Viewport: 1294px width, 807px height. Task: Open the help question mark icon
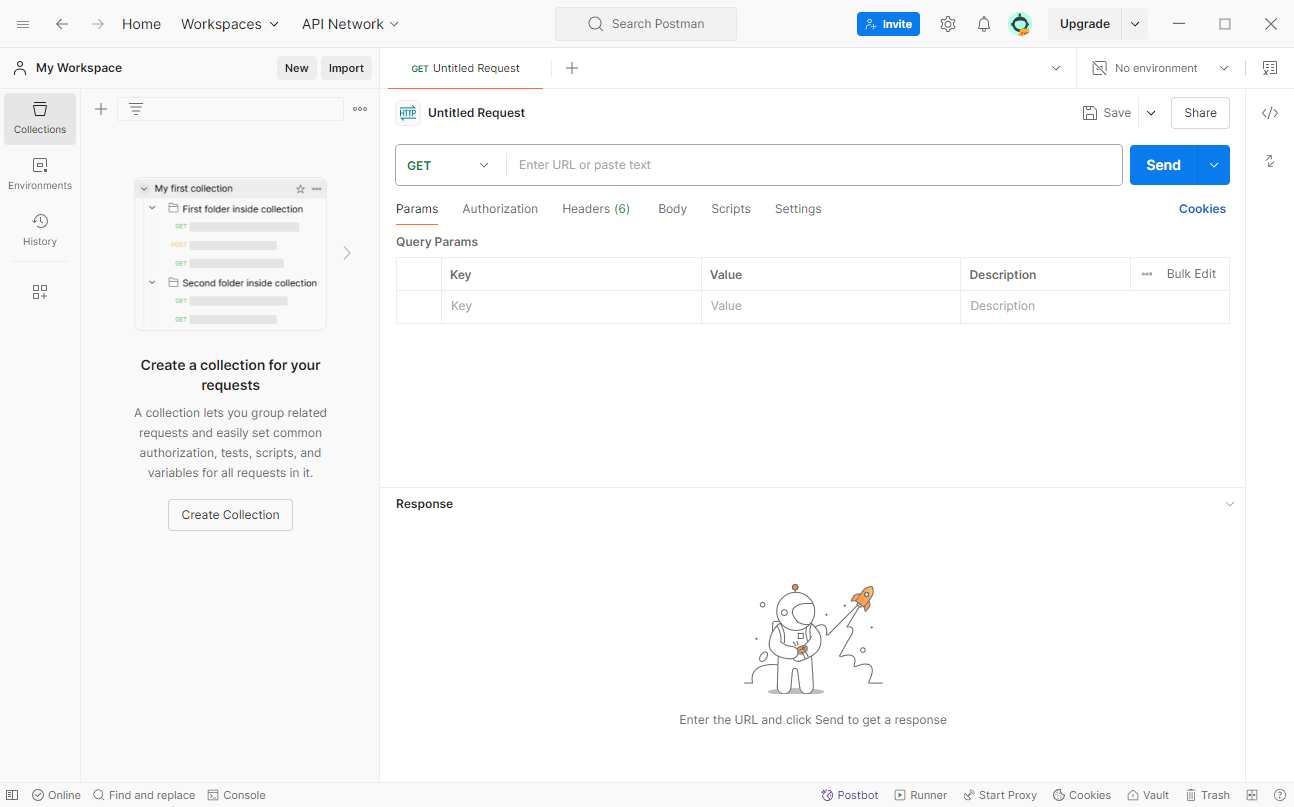coord(1279,795)
